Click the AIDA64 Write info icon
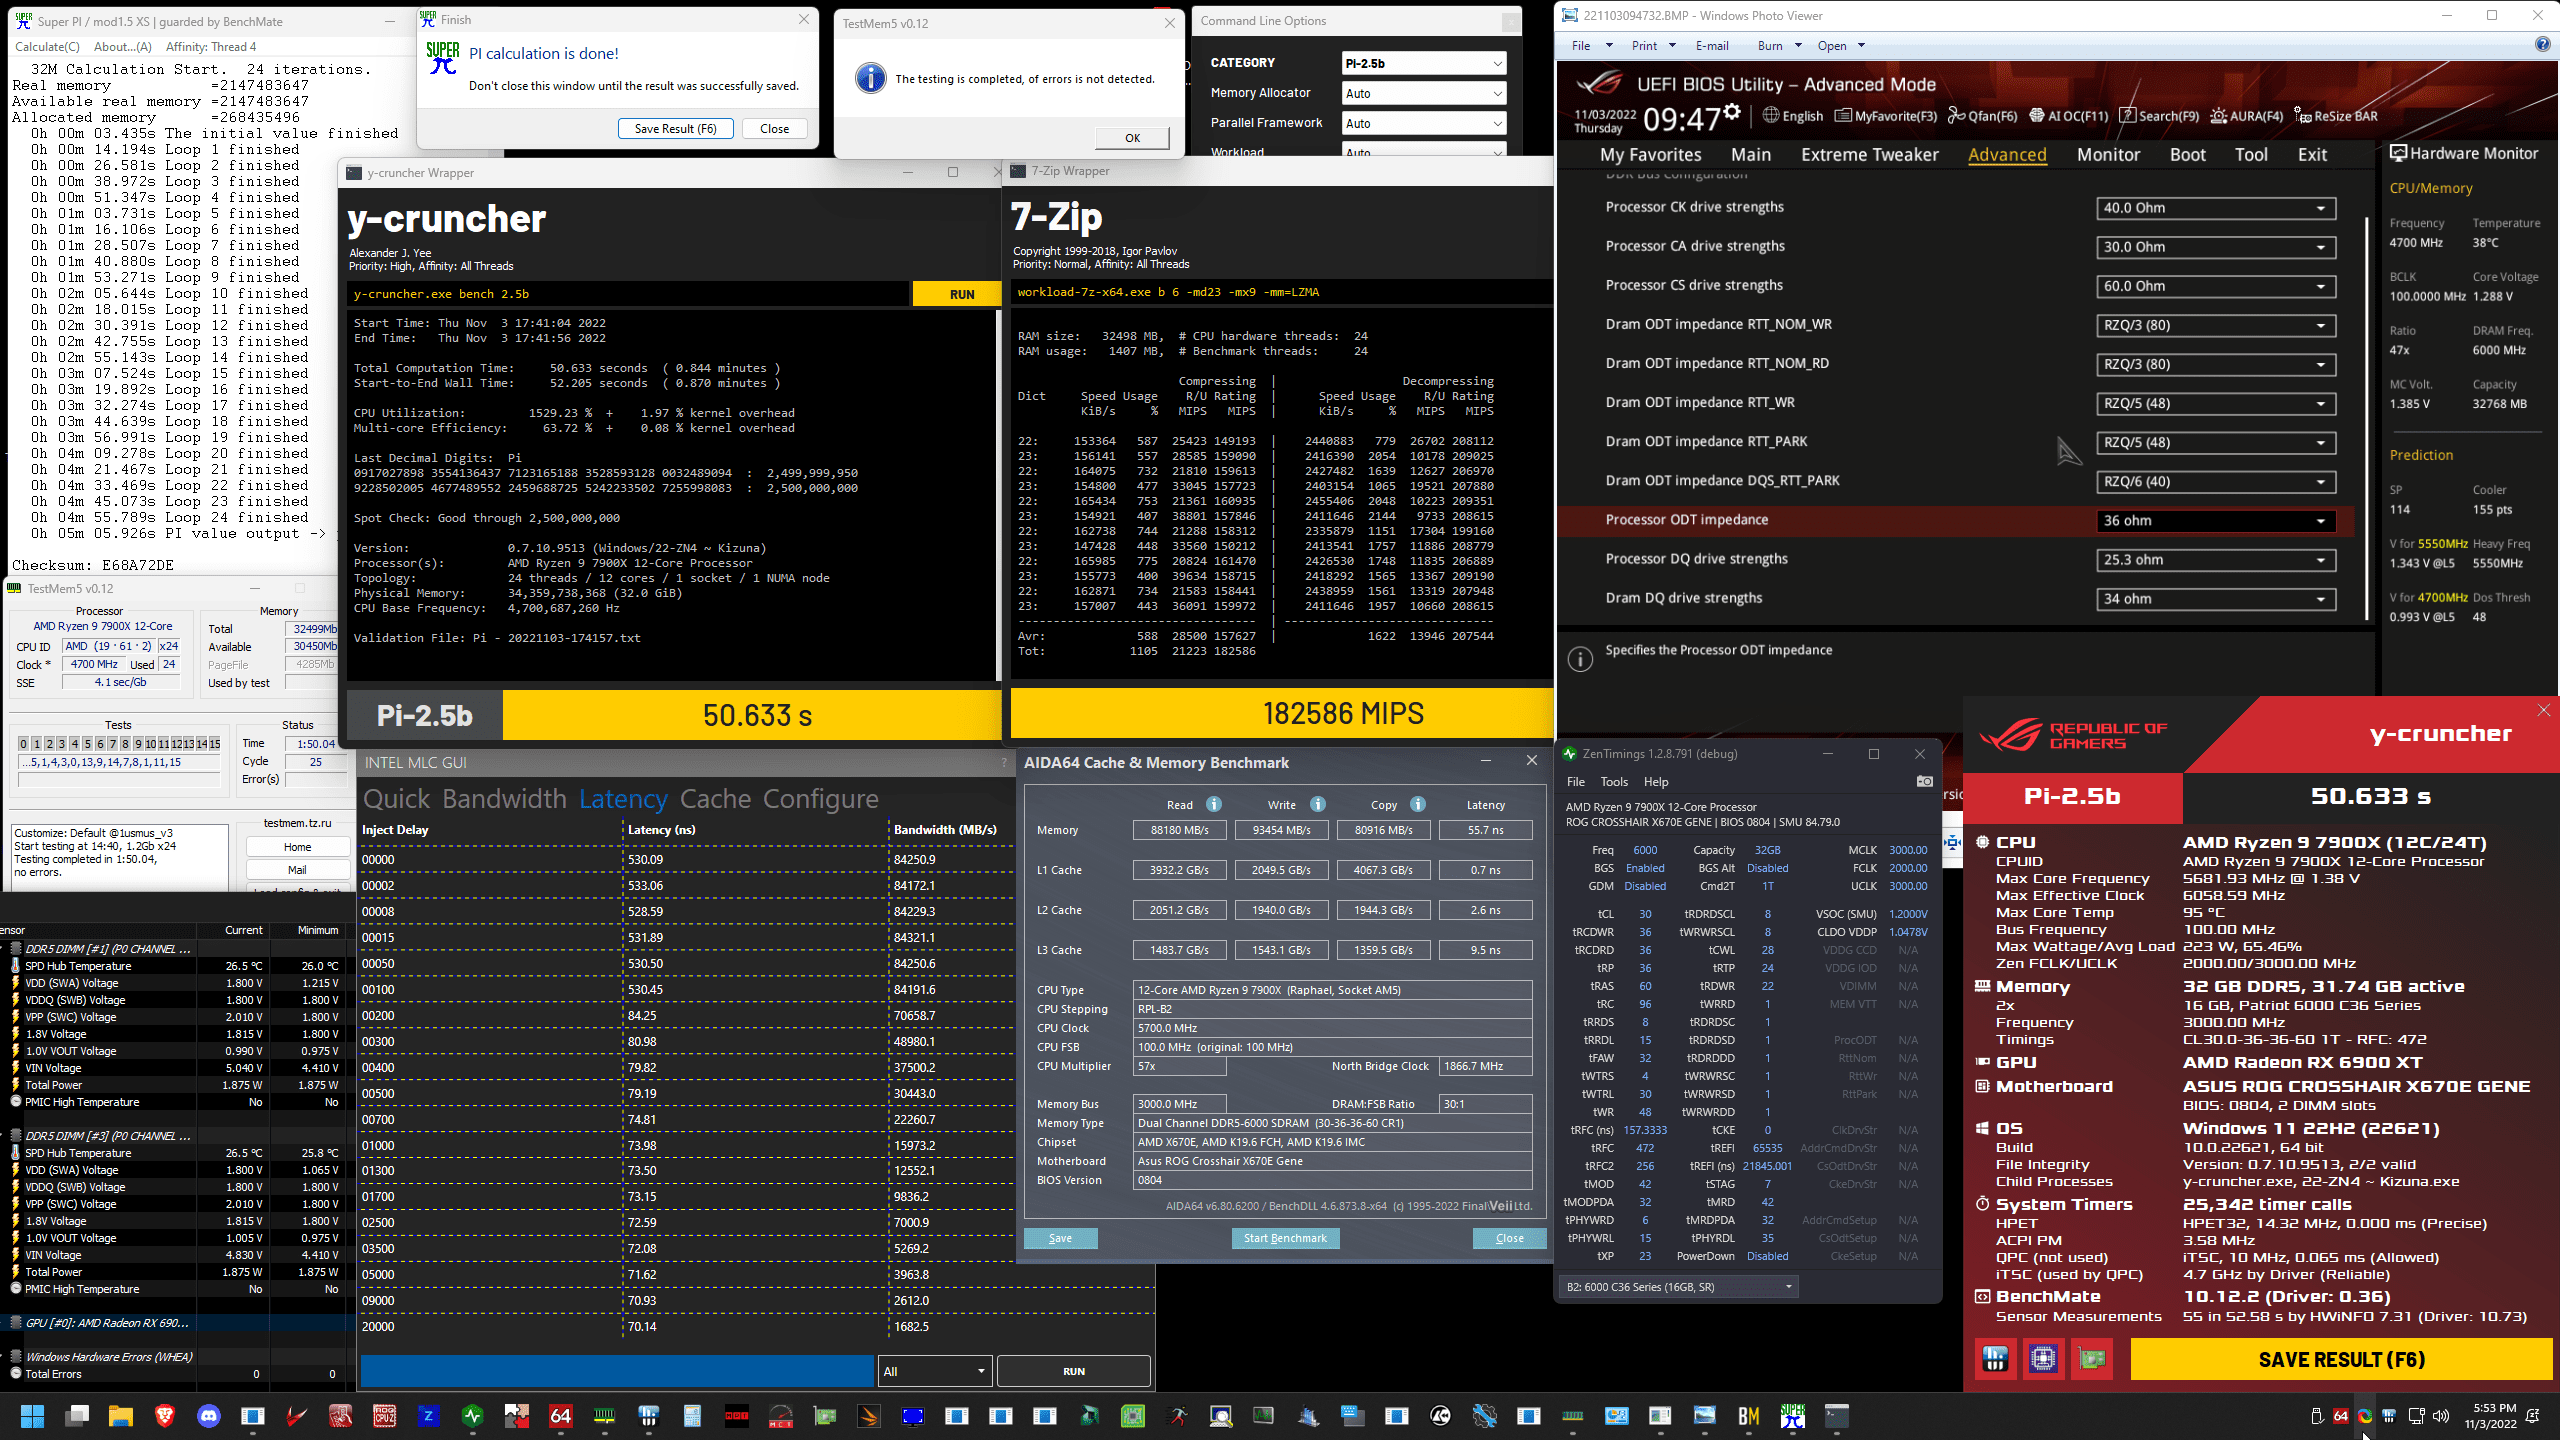 1317,804
